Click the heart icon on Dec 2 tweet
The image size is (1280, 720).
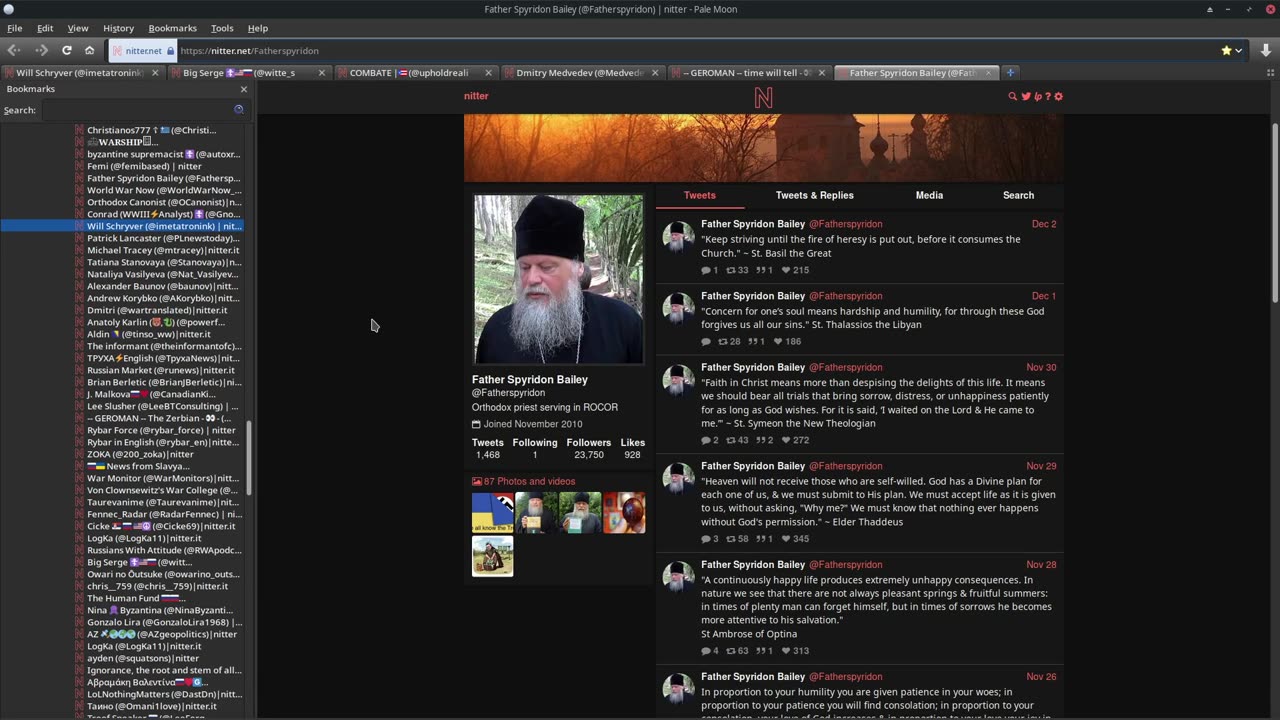coord(786,270)
